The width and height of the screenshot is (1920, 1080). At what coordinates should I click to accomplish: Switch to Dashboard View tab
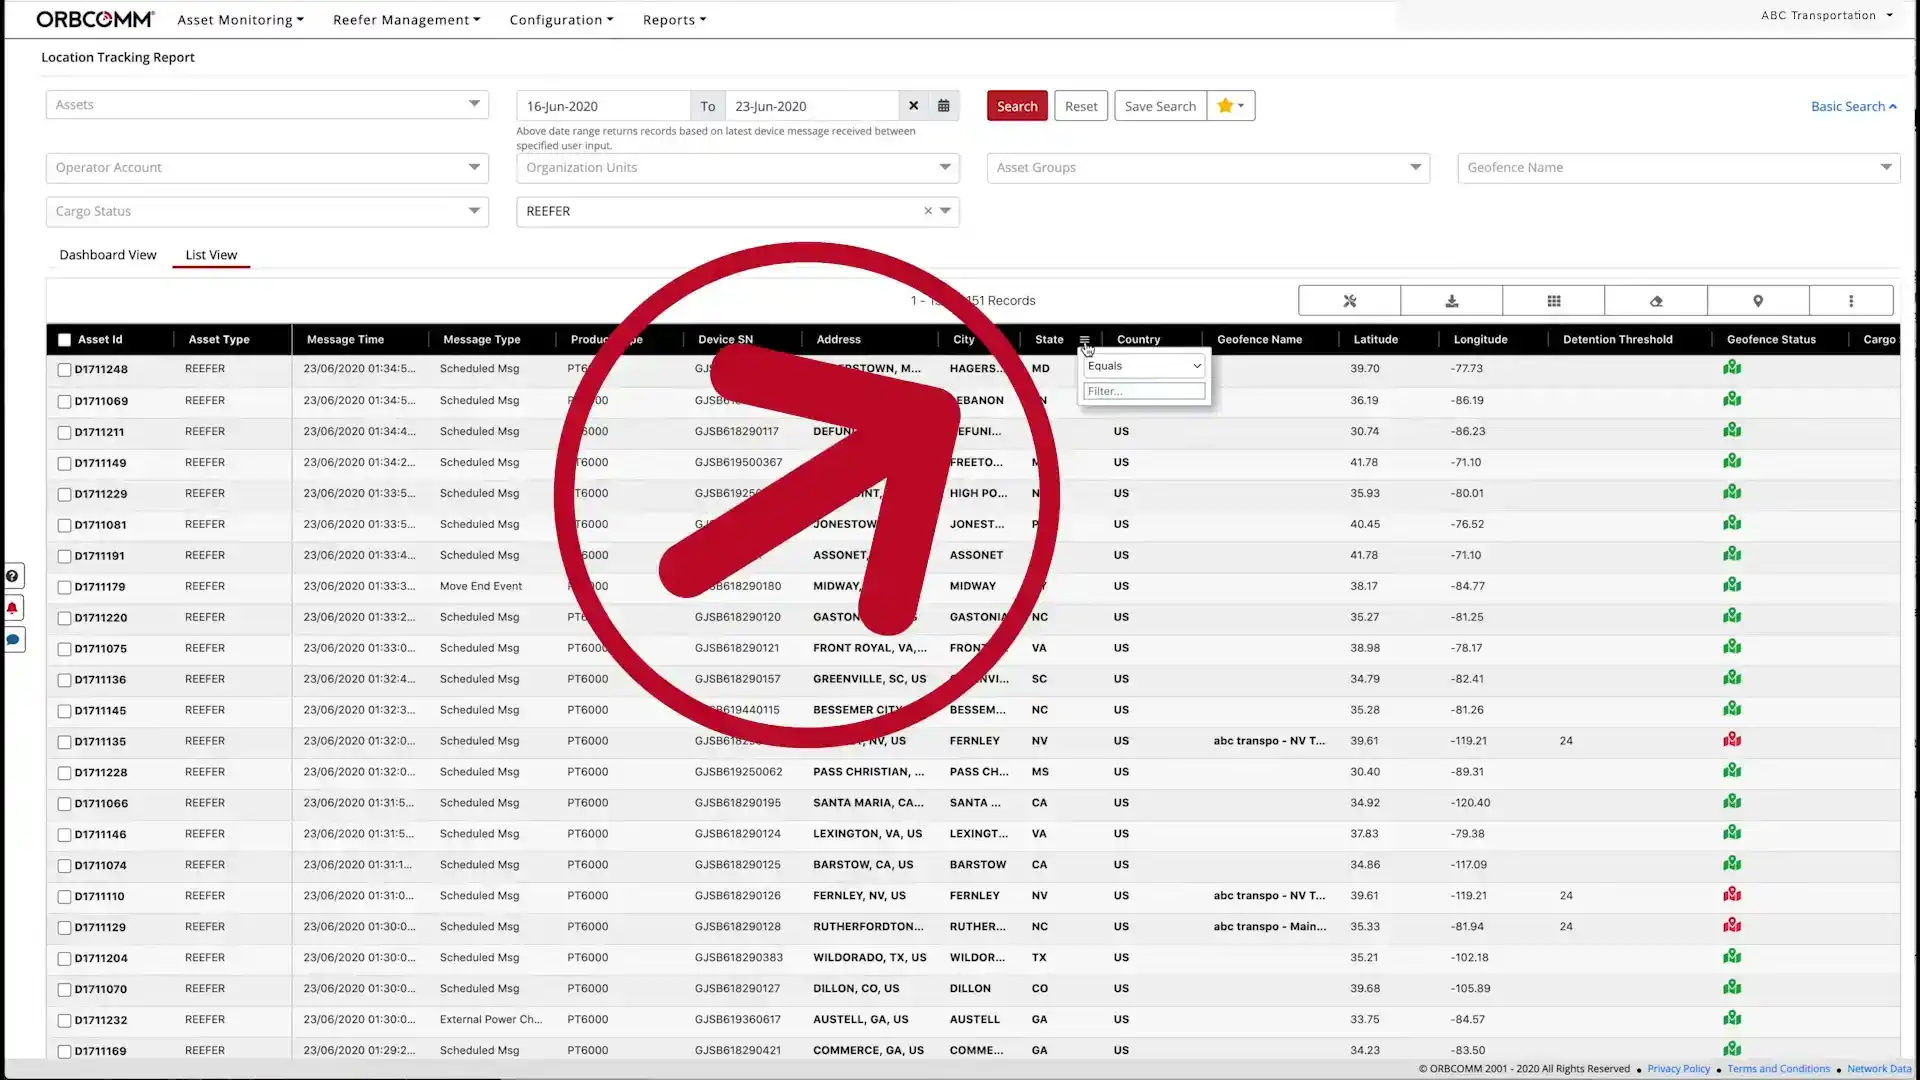click(108, 253)
